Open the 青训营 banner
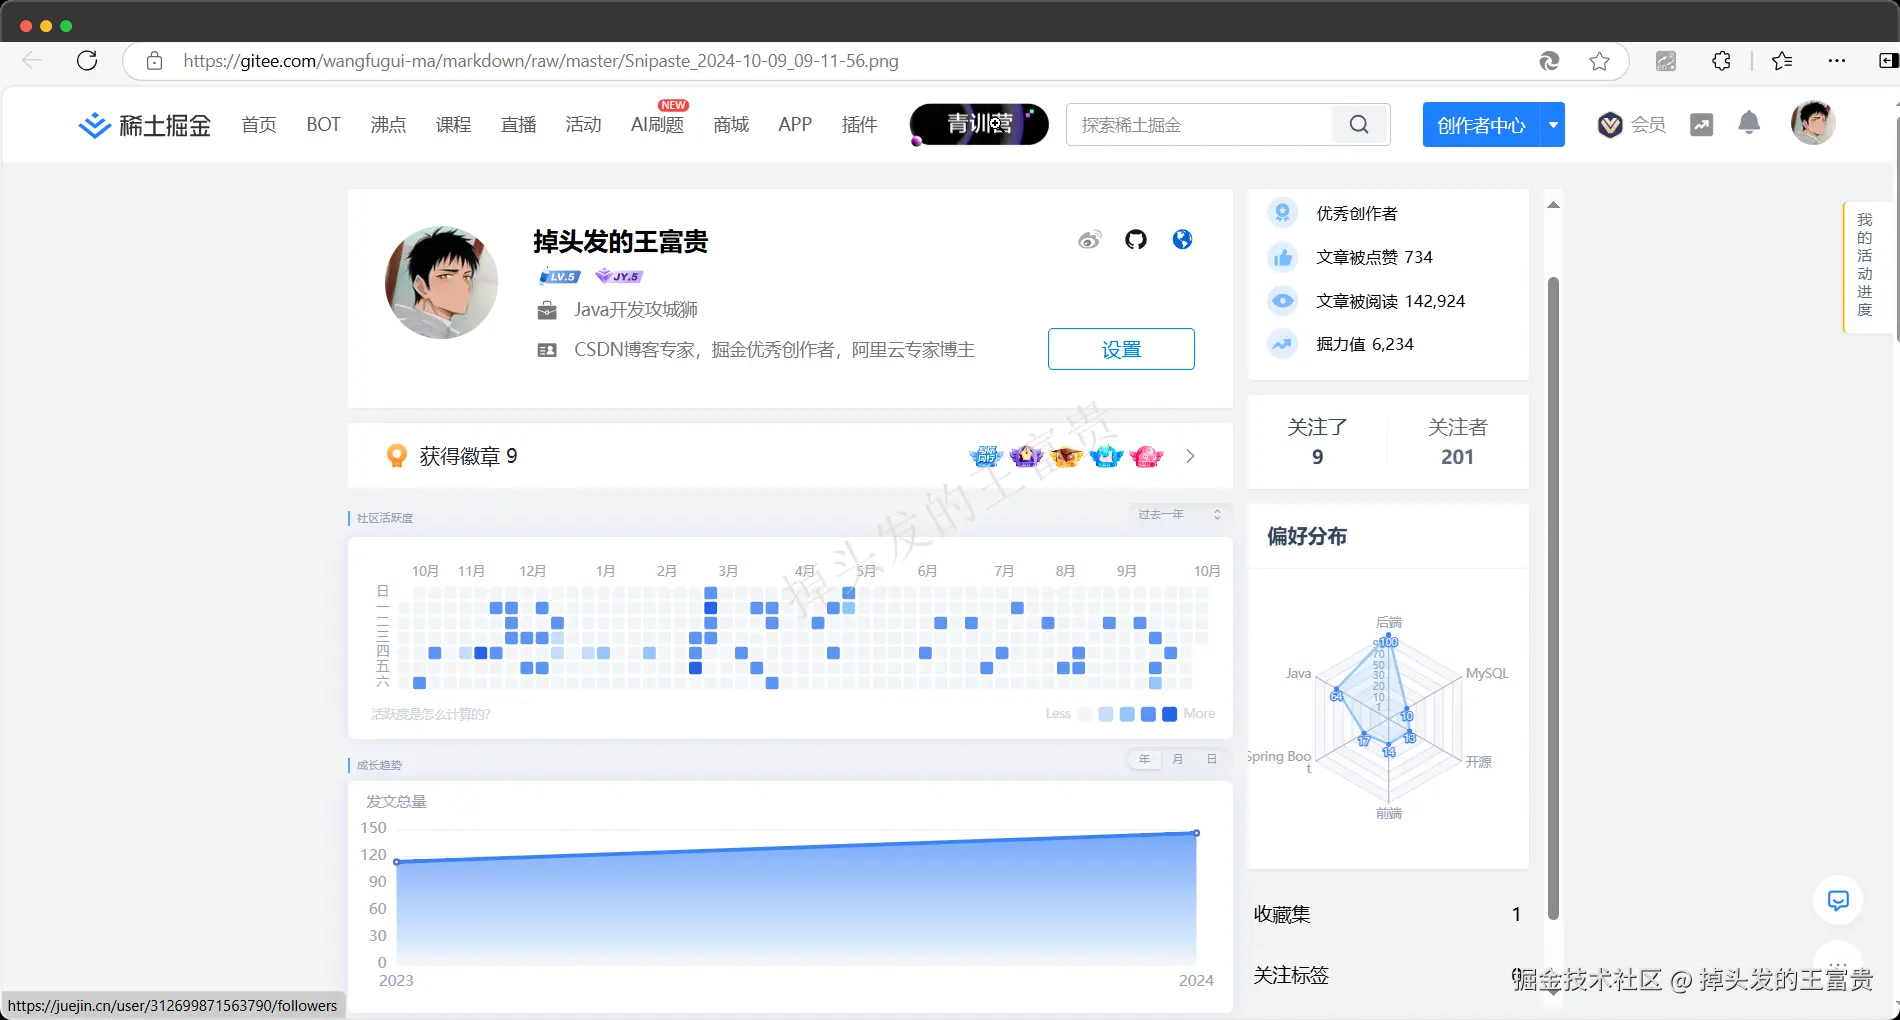The height and width of the screenshot is (1020, 1900). click(x=979, y=124)
